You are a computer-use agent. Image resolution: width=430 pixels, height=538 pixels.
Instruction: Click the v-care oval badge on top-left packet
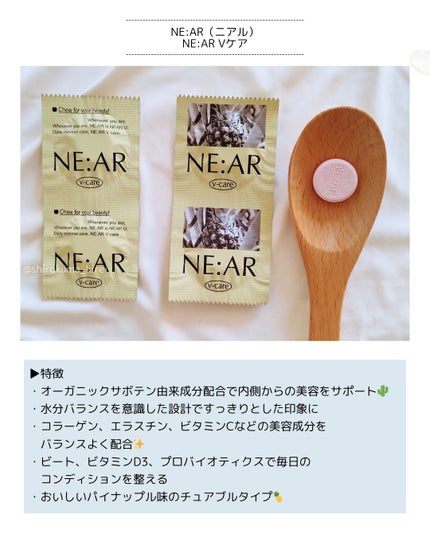(x=89, y=182)
